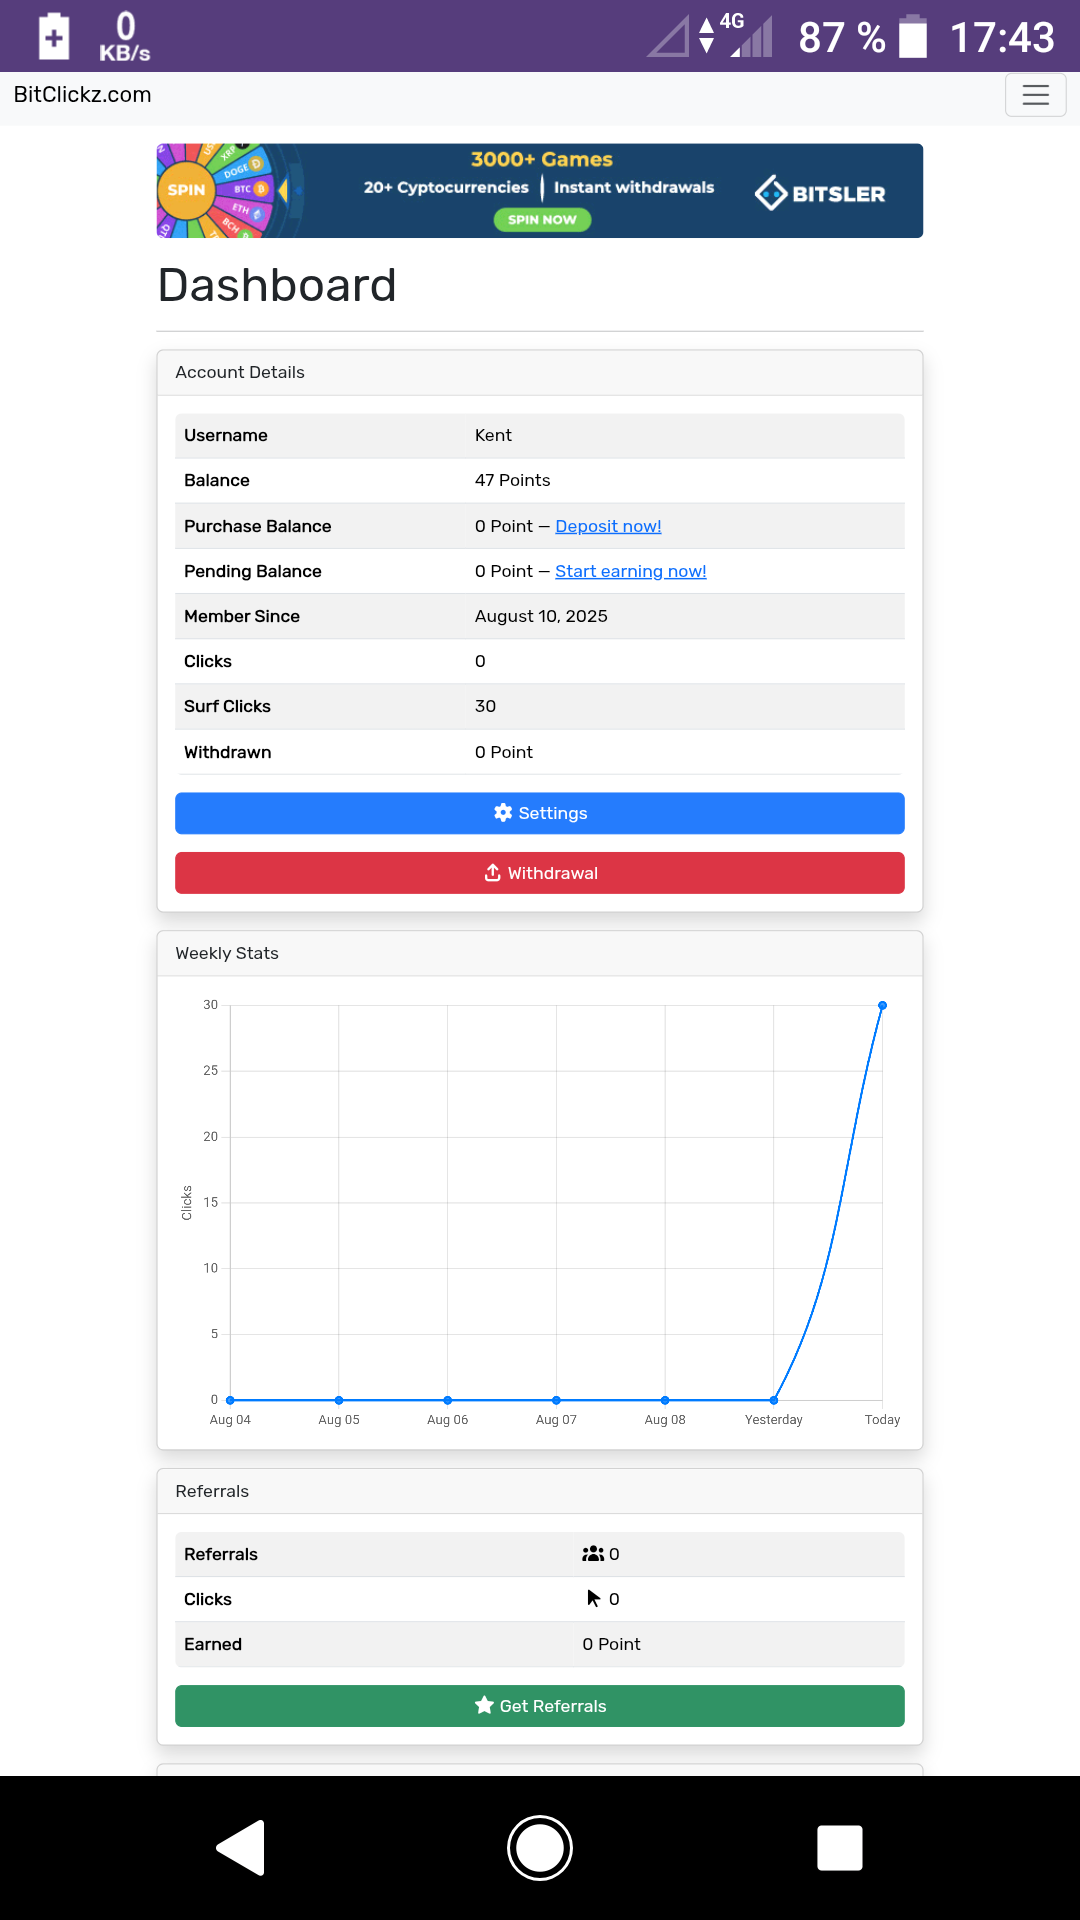Image resolution: width=1080 pixels, height=1920 pixels.
Task: Click the Weekly Stats panel header
Action: click(540, 953)
